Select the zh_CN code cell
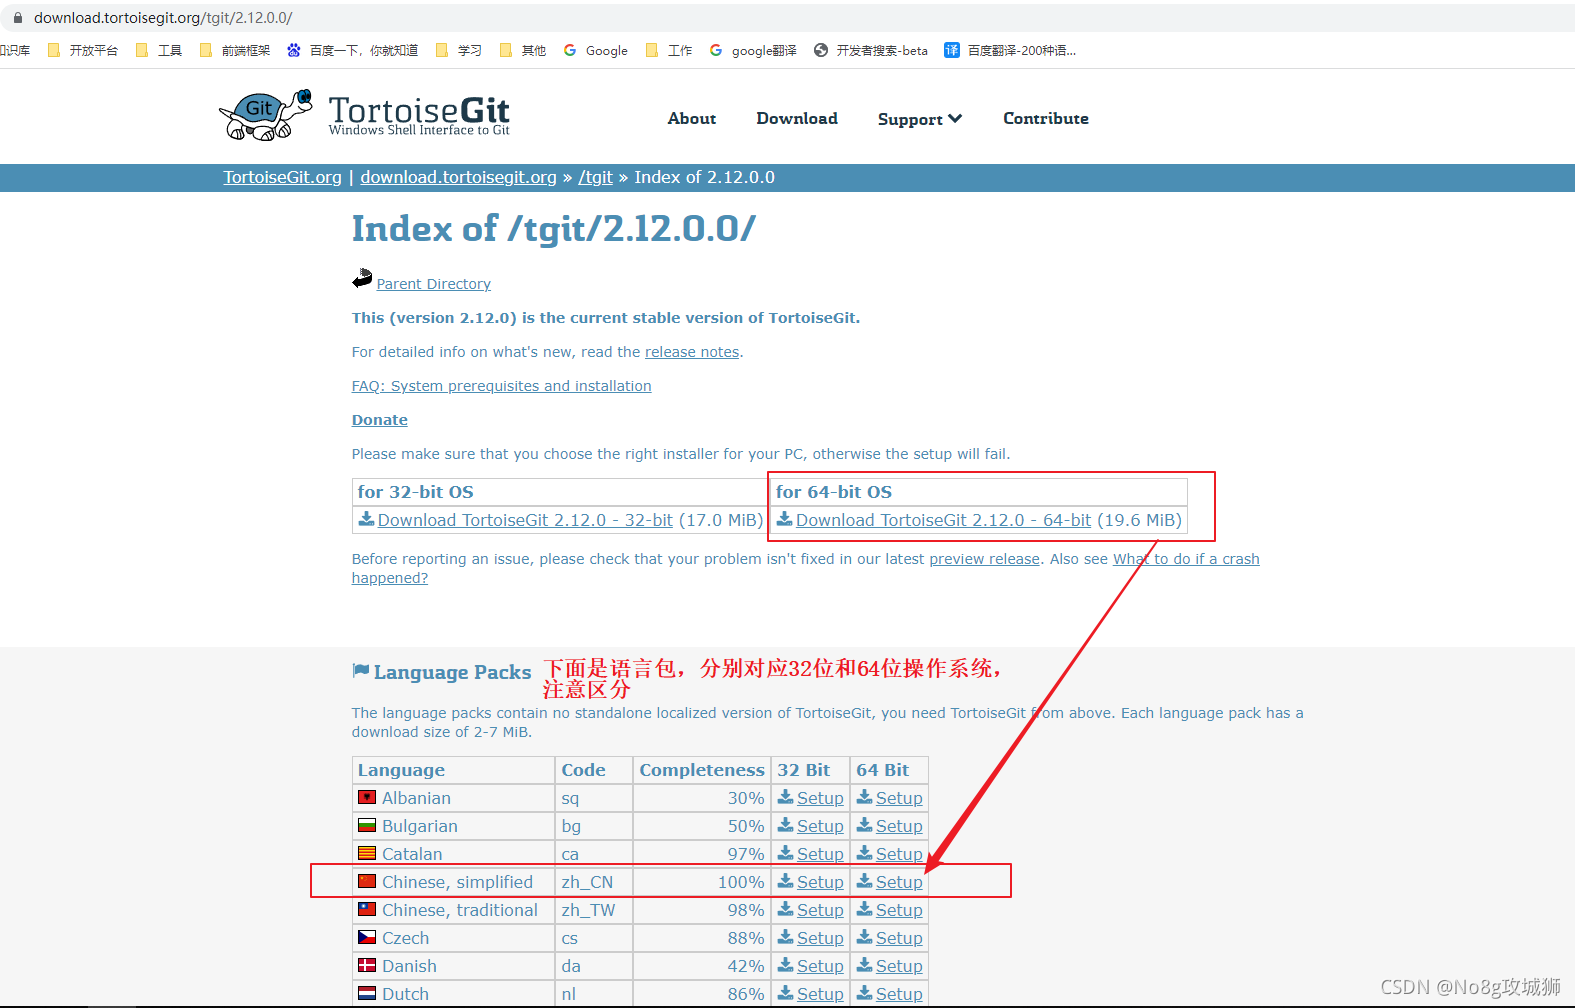This screenshot has width=1575, height=1008. click(x=594, y=882)
